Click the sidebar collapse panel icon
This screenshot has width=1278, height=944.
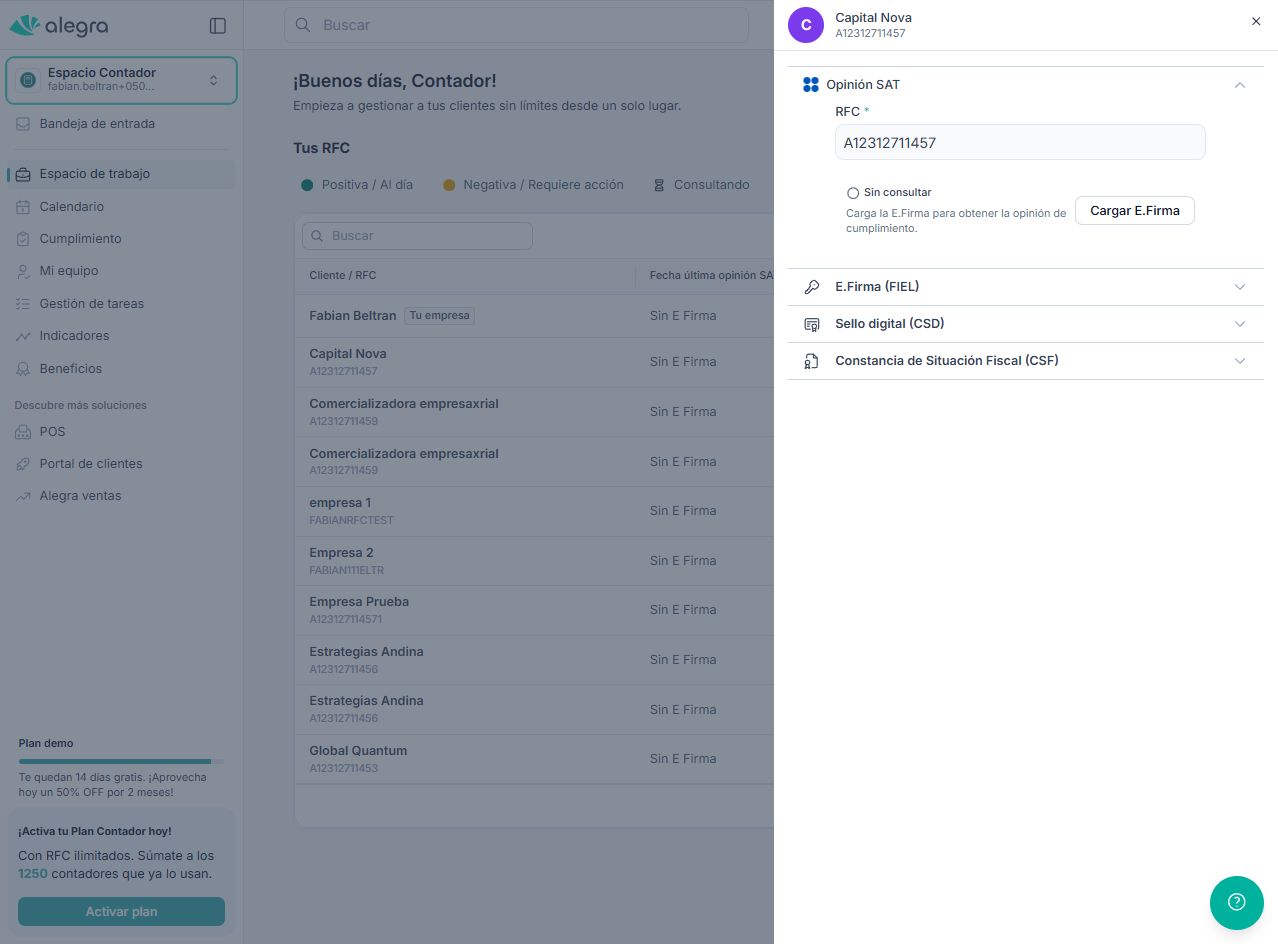click(217, 26)
